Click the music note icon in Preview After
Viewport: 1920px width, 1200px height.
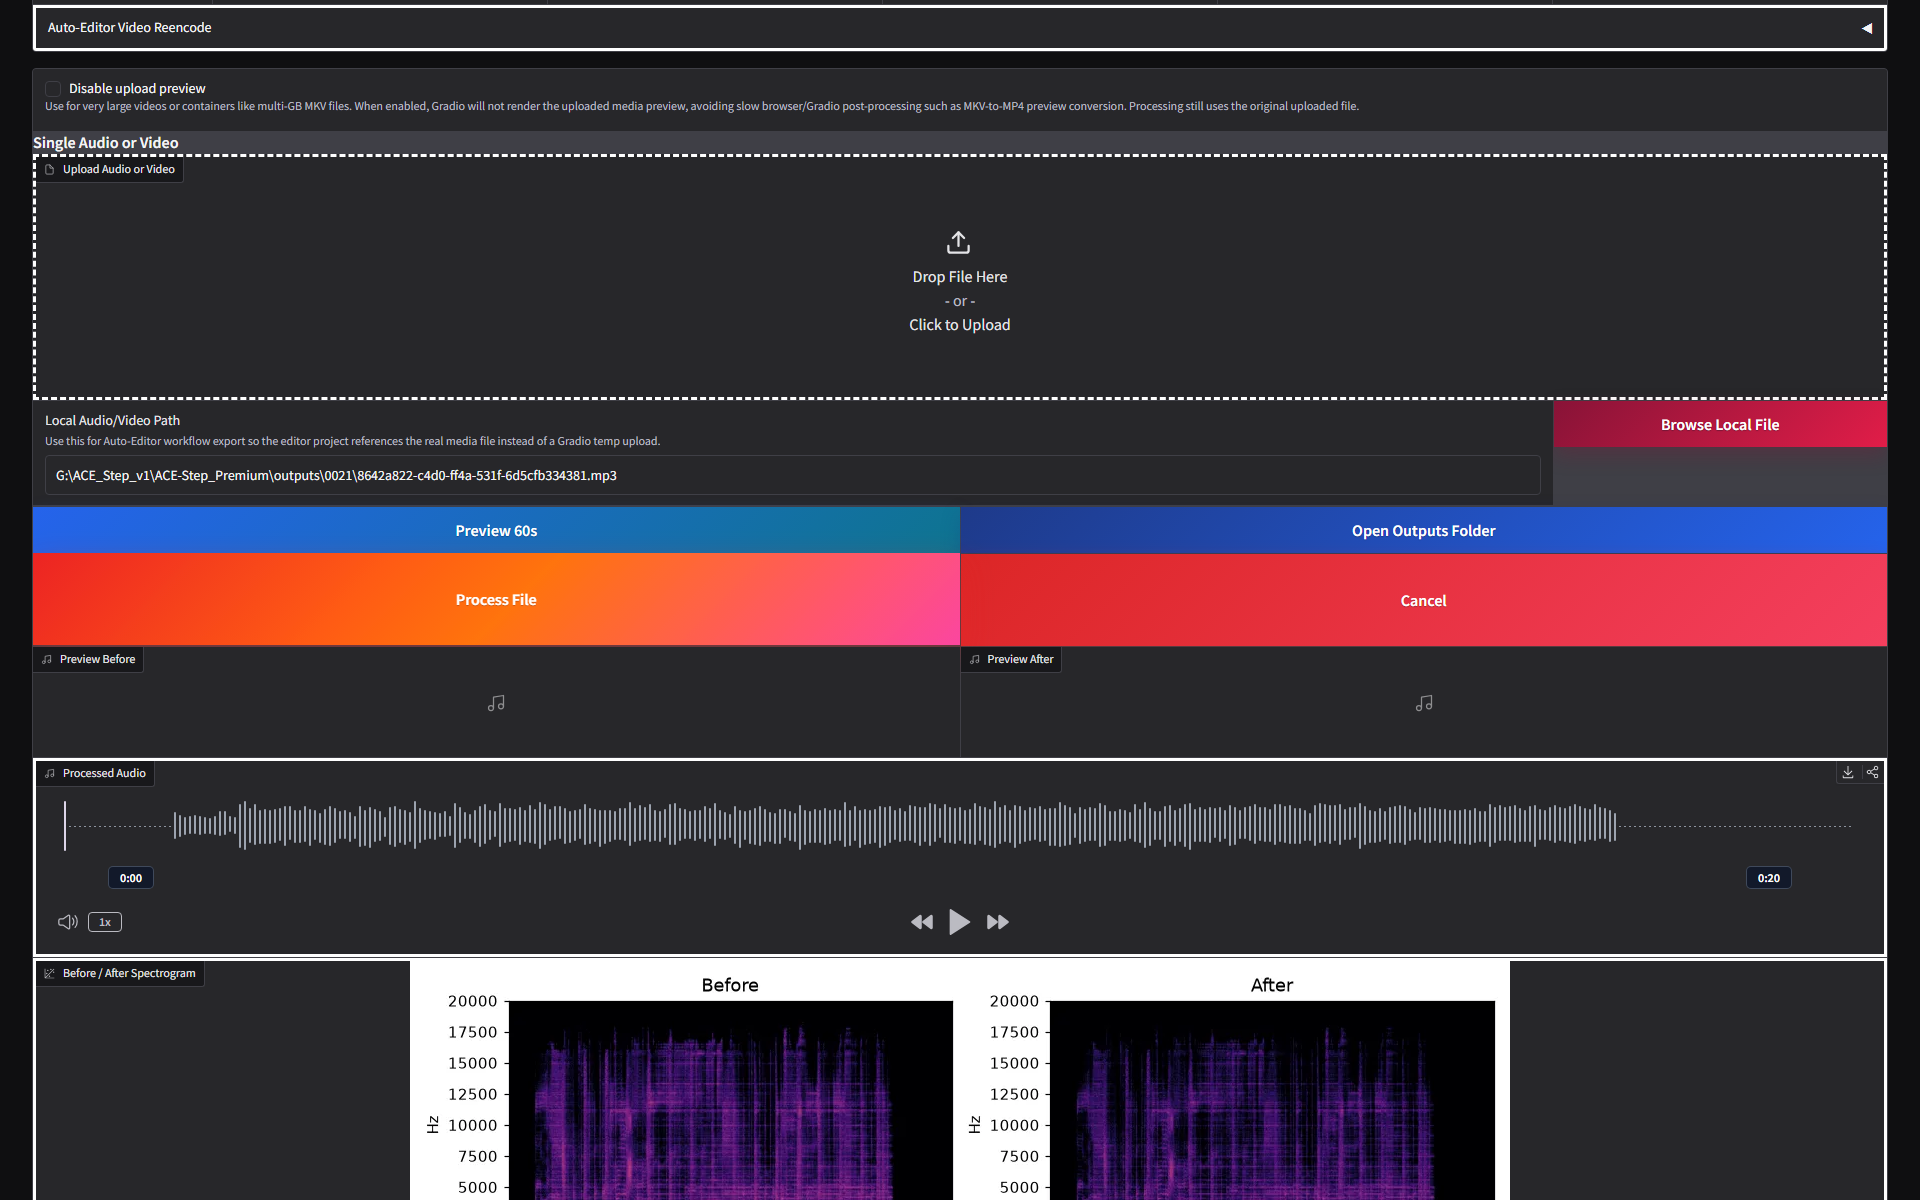pyautogui.click(x=1424, y=704)
